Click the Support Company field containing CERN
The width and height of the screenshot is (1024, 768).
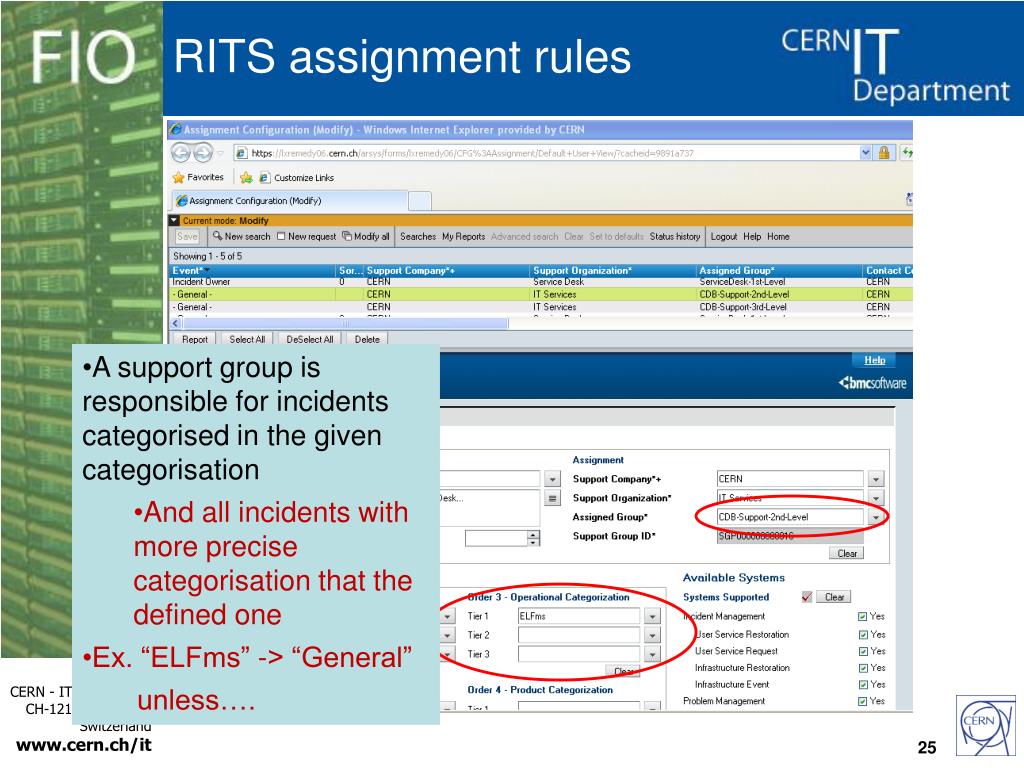pyautogui.click(x=790, y=479)
